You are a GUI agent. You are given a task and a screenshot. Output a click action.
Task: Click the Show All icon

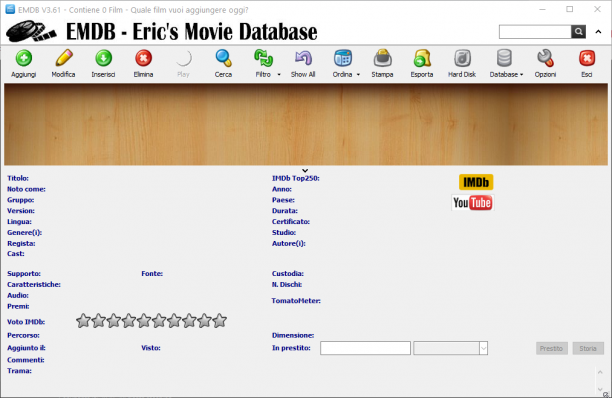coord(303,58)
